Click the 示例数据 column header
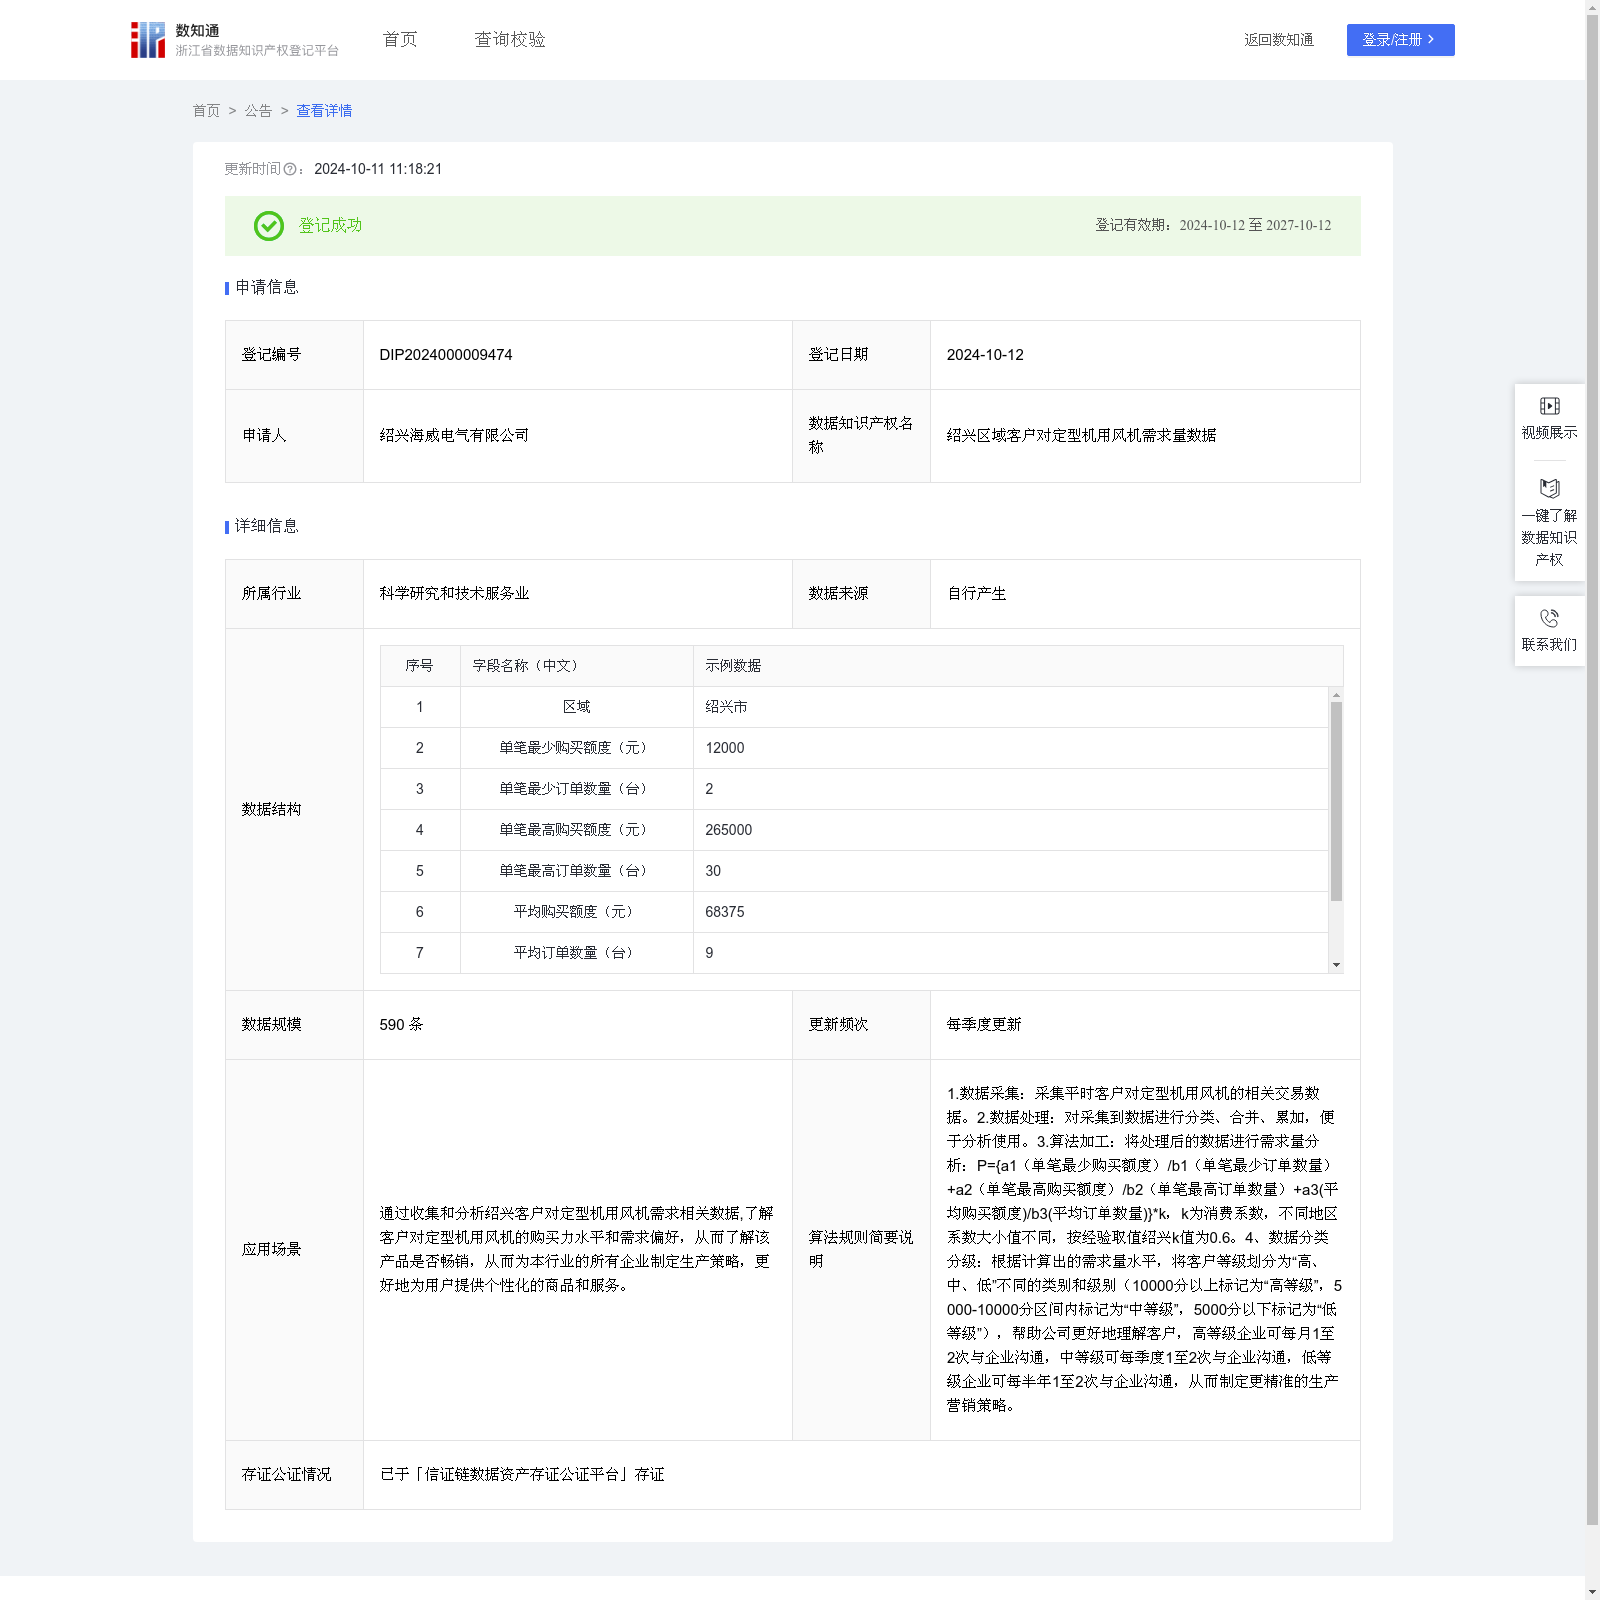 point(733,666)
